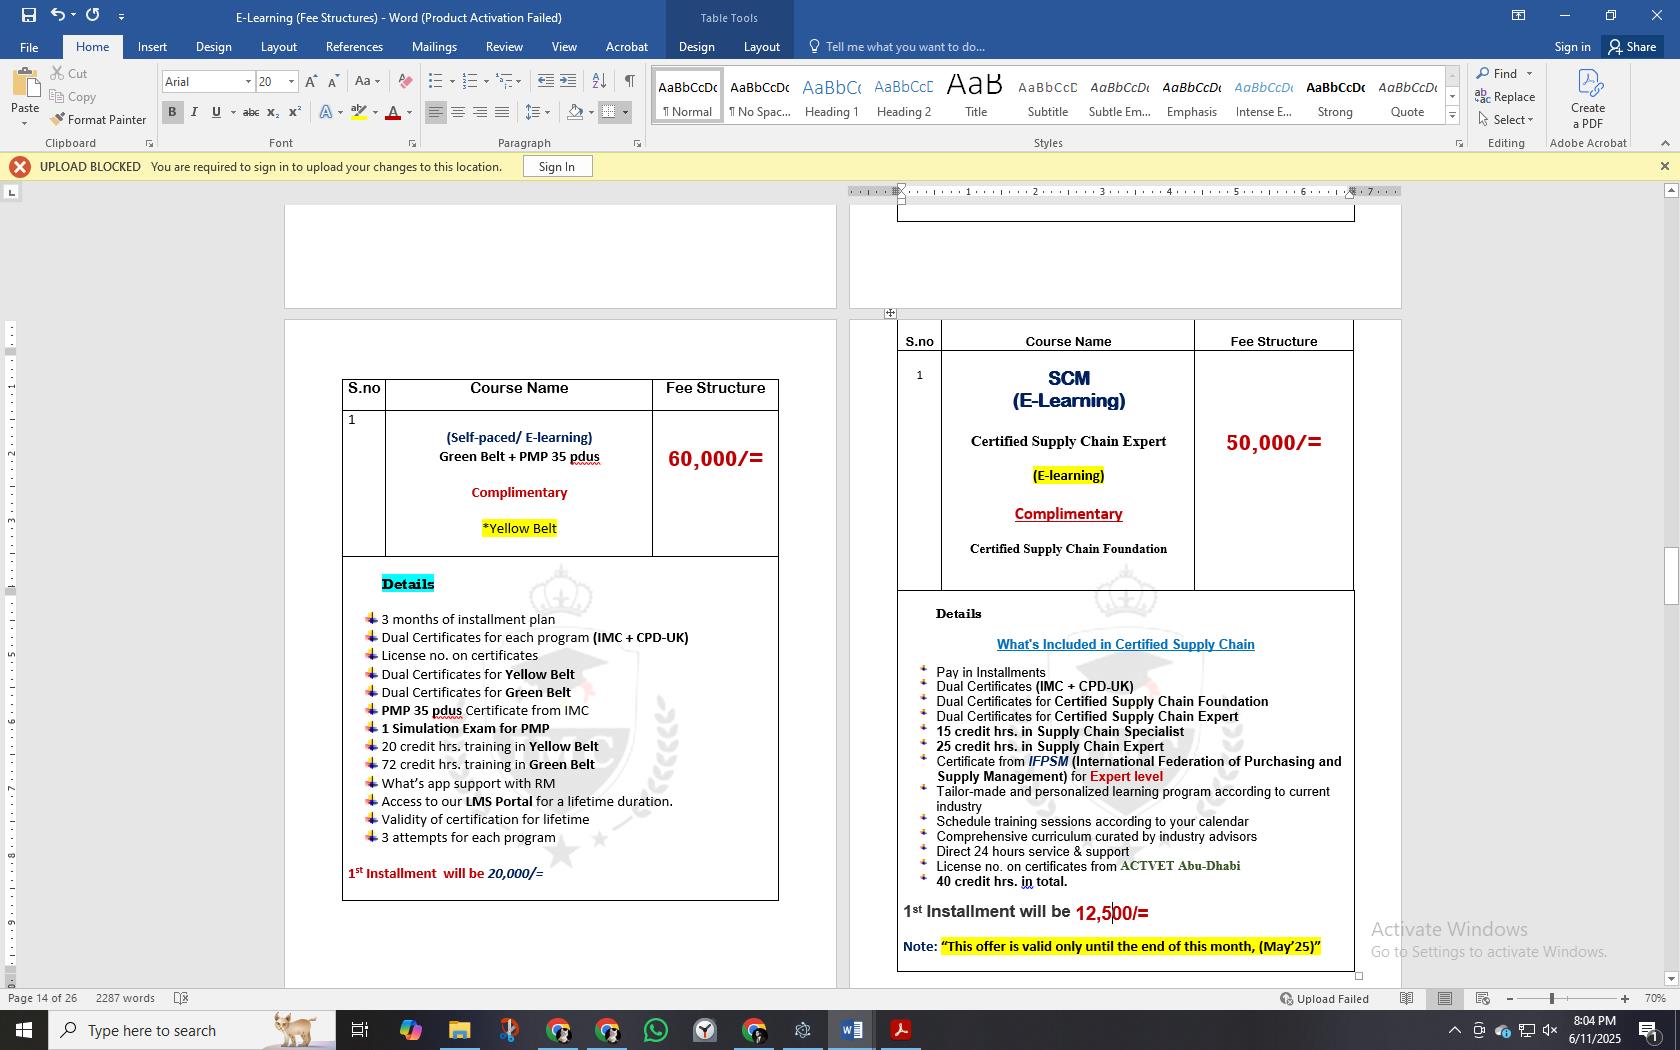1680x1050 pixels.
Task: Sort the selected text
Action: pyautogui.click(x=599, y=81)
